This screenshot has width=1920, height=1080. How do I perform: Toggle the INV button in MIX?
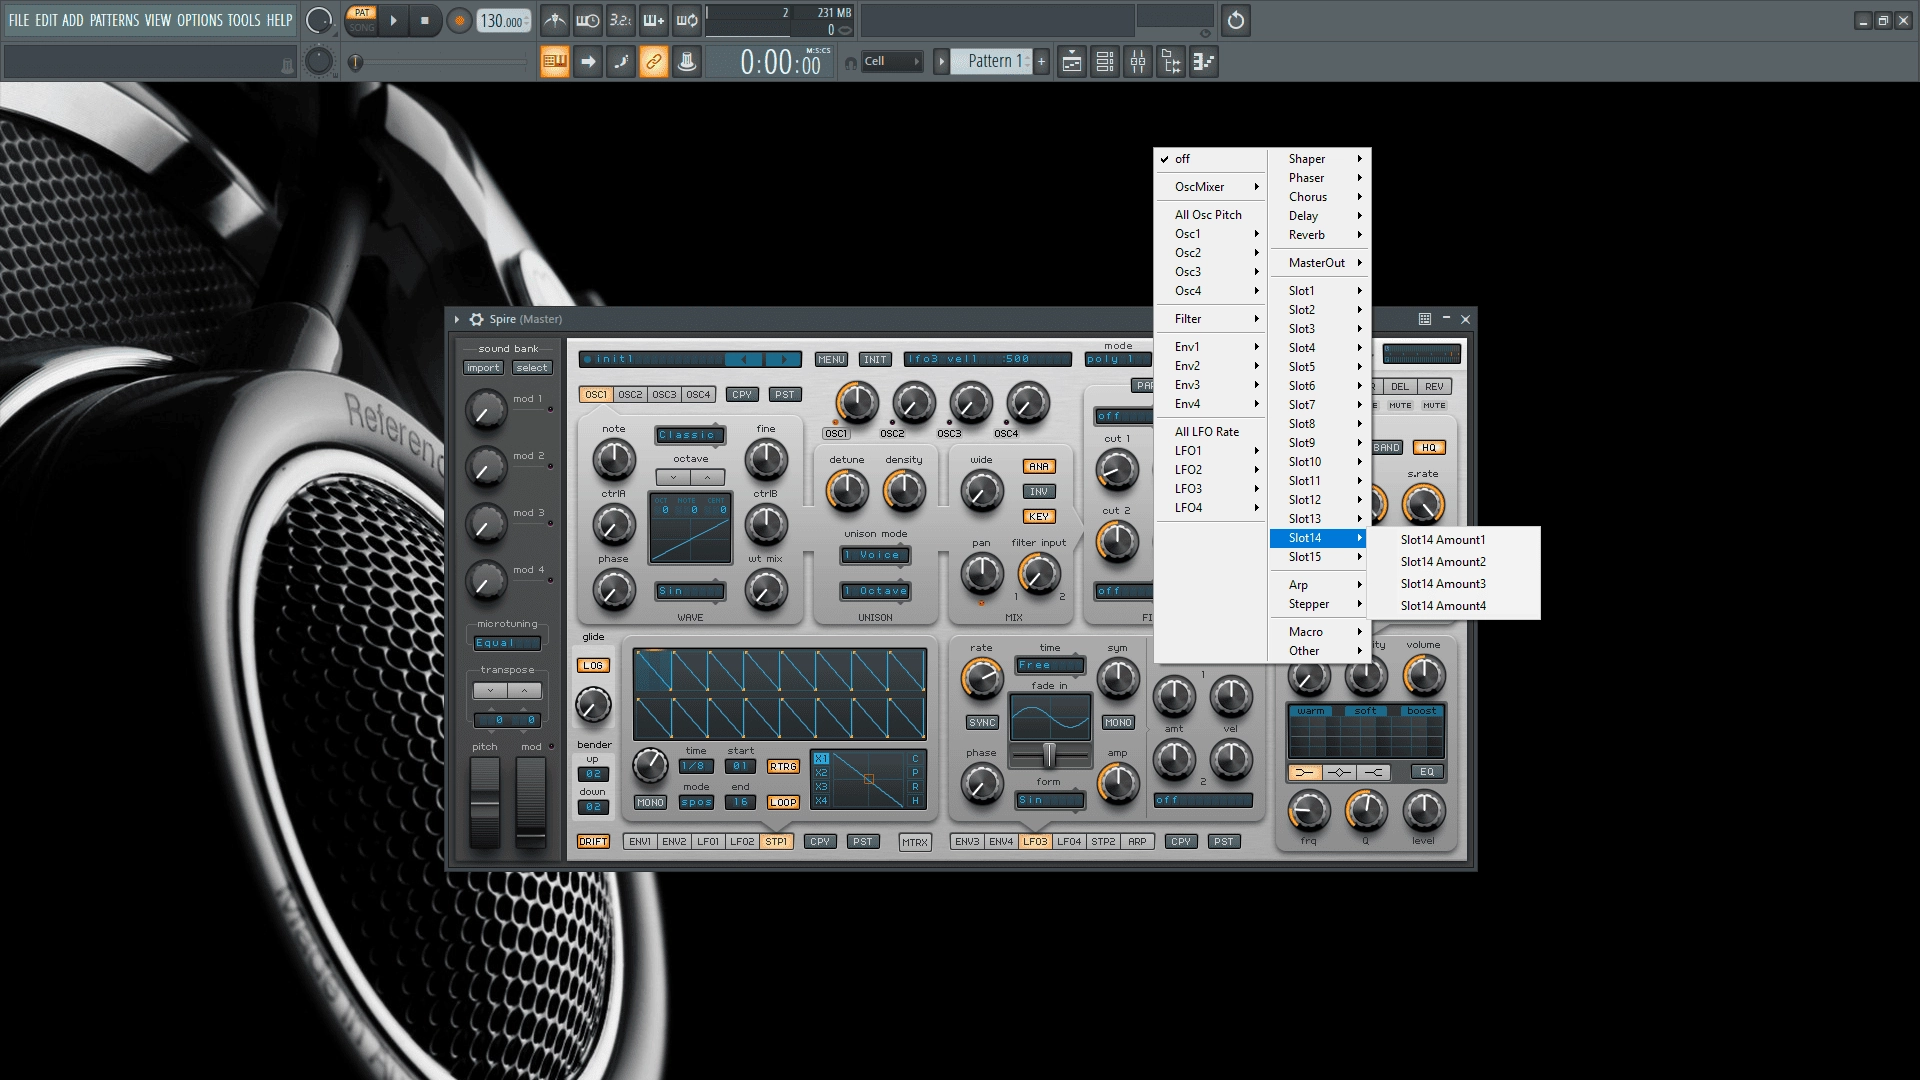(x=1039, y=491)
